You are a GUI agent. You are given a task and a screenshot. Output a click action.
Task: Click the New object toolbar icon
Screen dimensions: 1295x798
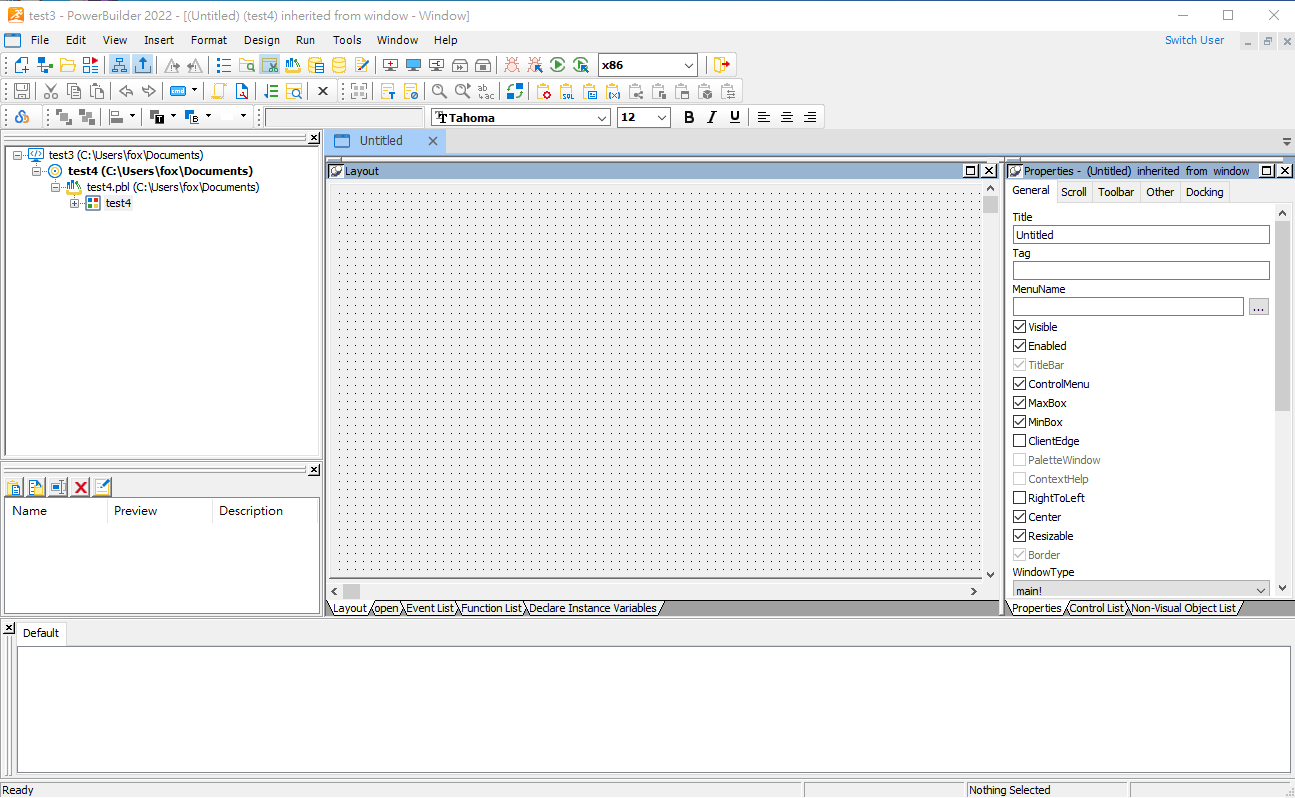pyautogui.click(x=22, y=65)
